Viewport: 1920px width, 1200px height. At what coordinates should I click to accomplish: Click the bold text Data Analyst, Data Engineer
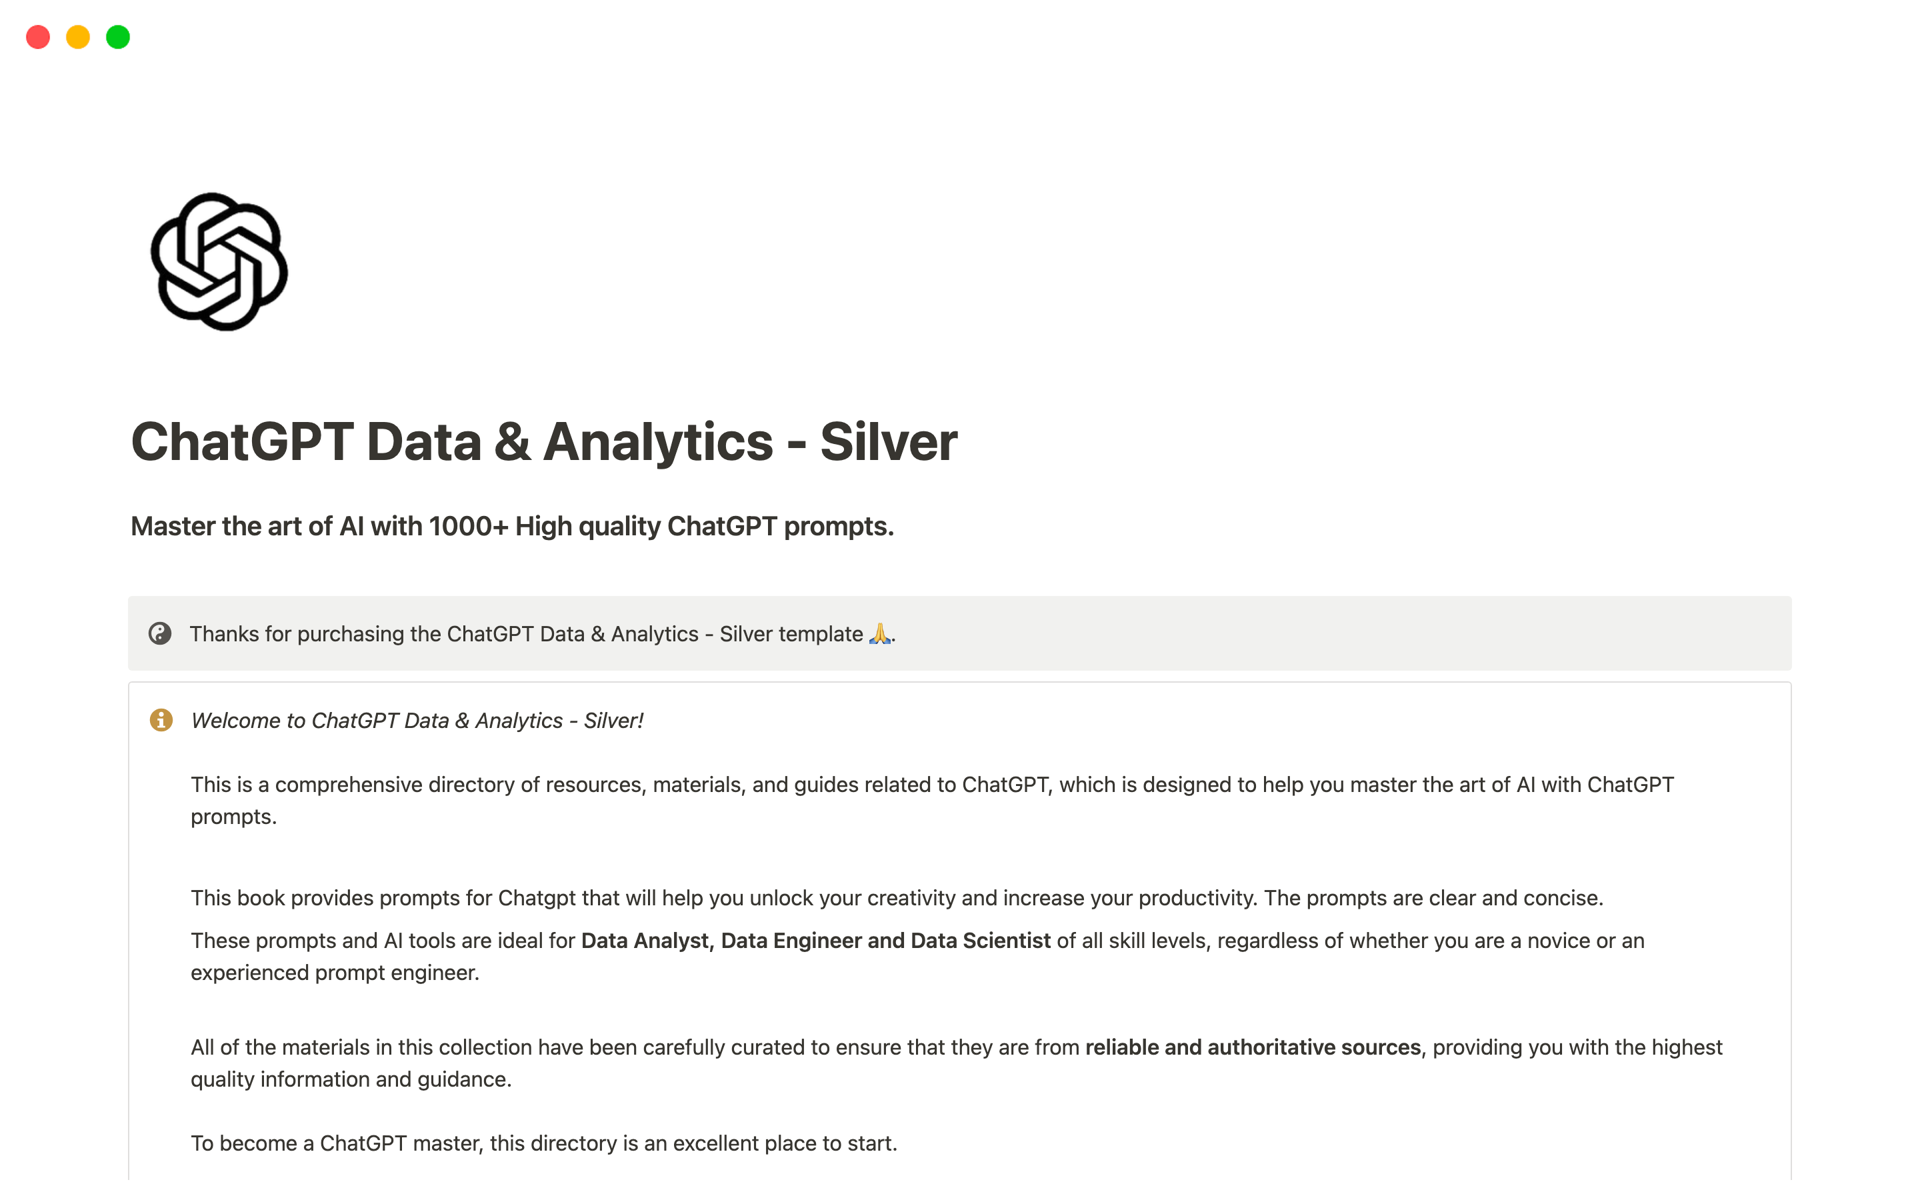[x=815, y=940]
